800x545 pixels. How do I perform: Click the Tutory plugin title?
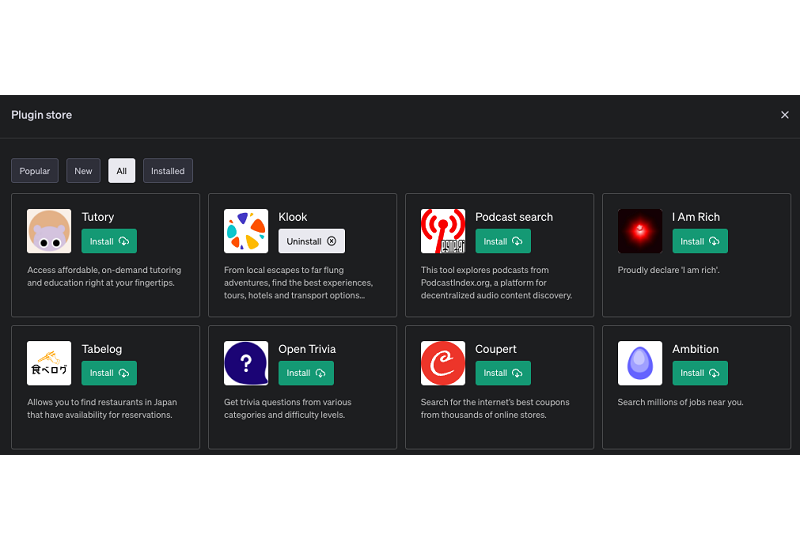[98, 217]
